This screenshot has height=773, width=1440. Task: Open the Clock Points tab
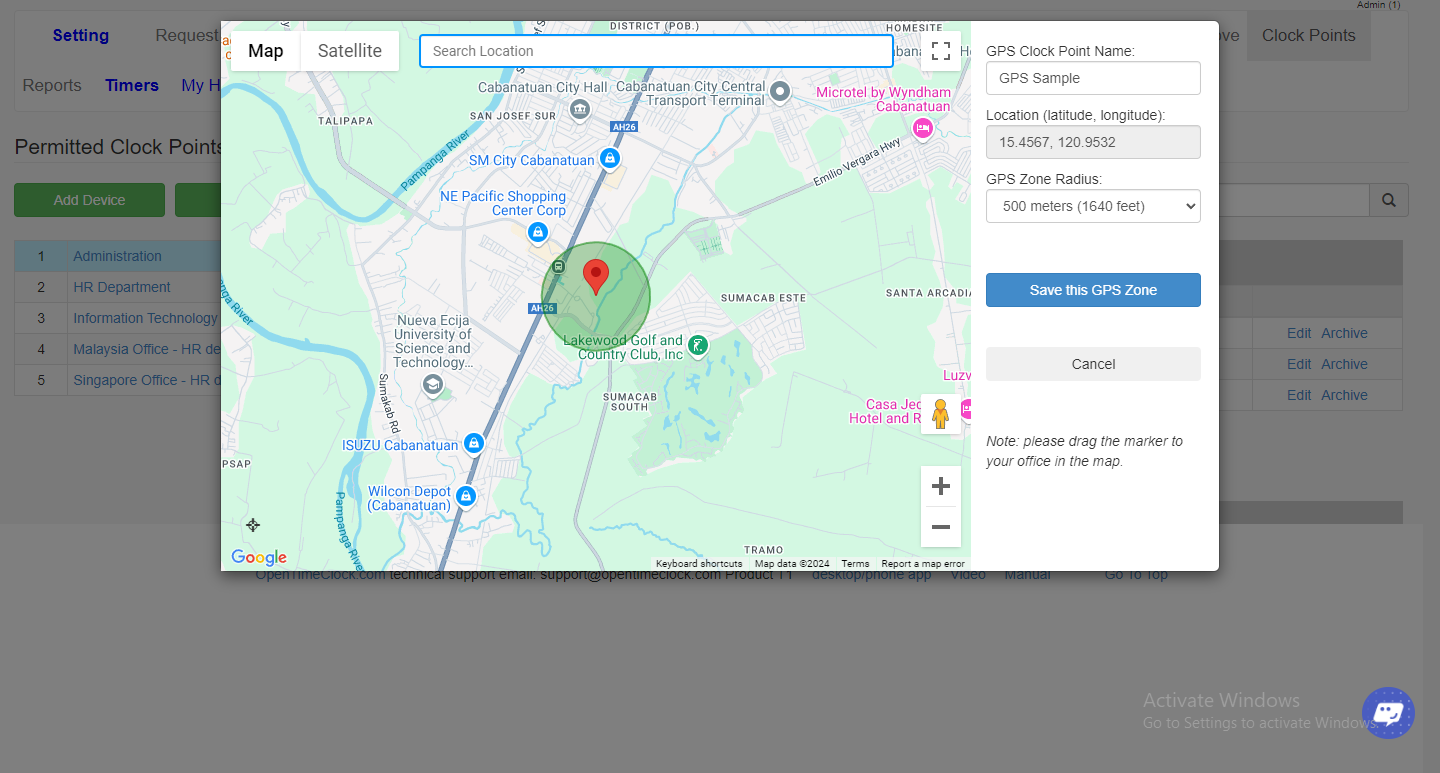1308,35
